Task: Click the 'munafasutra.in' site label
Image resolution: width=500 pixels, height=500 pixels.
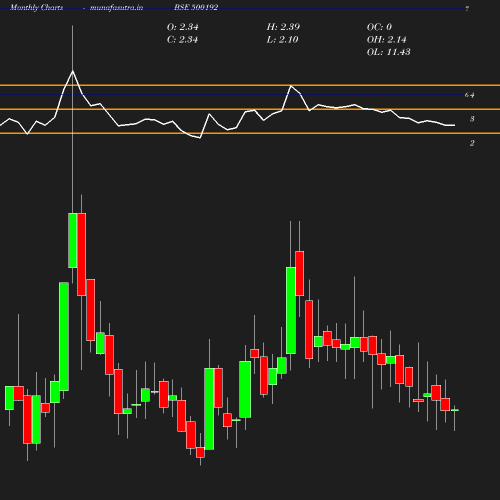Action: point(116,8)
